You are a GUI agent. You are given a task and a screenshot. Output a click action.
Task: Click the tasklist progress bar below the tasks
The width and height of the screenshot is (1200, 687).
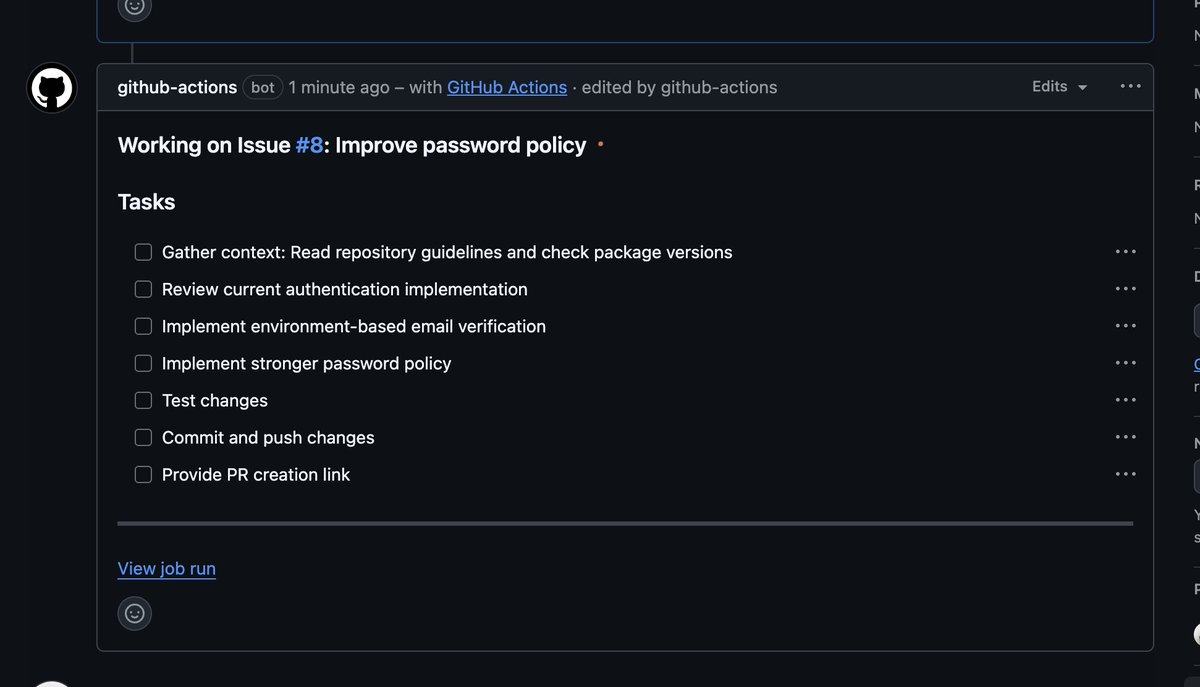624,522
